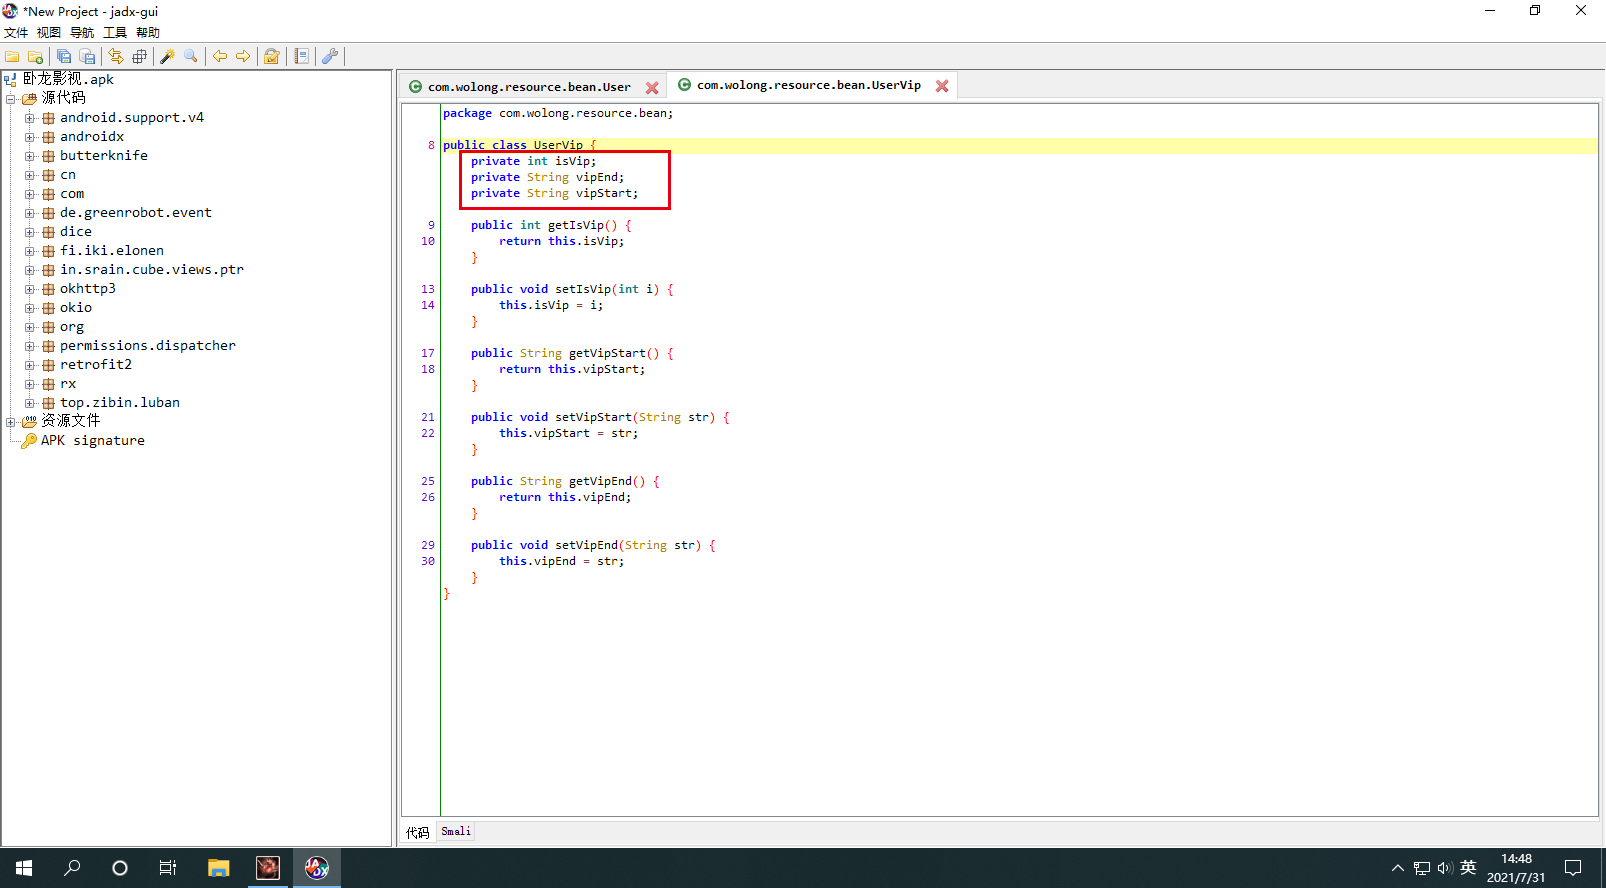Image resolution: width=1606 pixels, height=888 pixels.
Task: Expand the android.support.v4 package
Action: 29,118
